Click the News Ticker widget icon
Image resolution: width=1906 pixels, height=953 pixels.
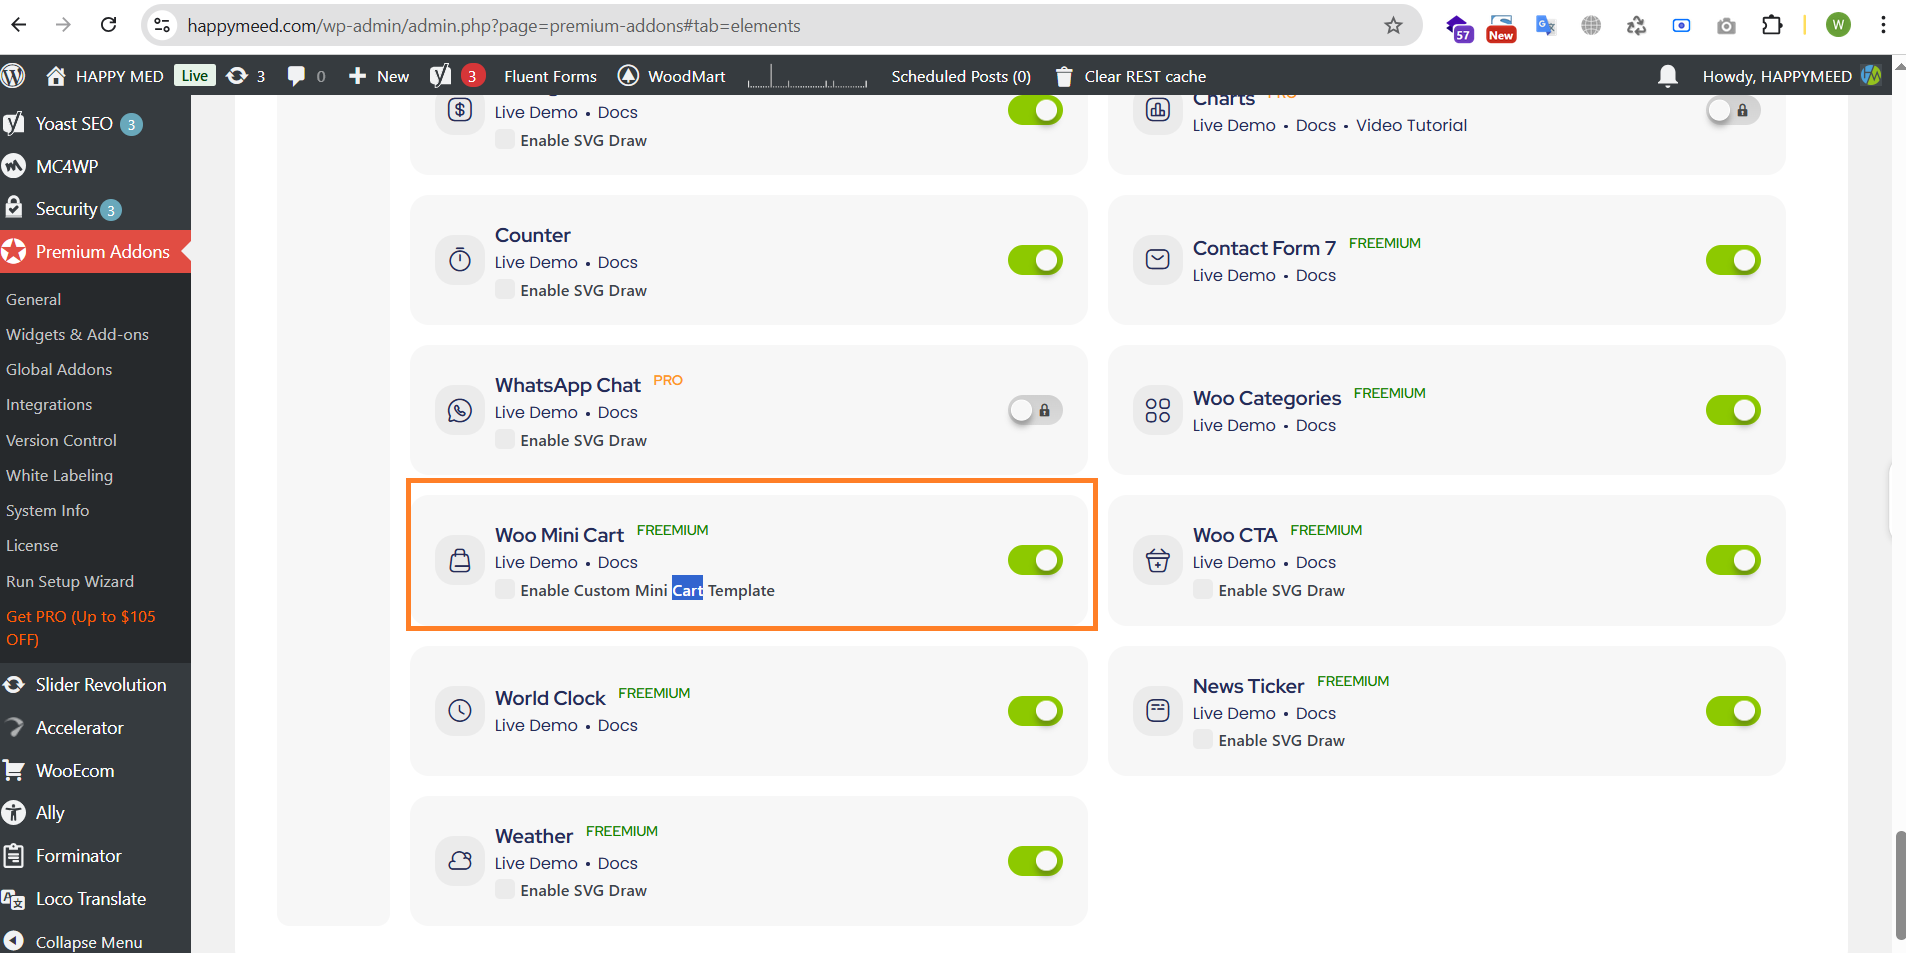pyautogui.click(x=1157, y=711)
